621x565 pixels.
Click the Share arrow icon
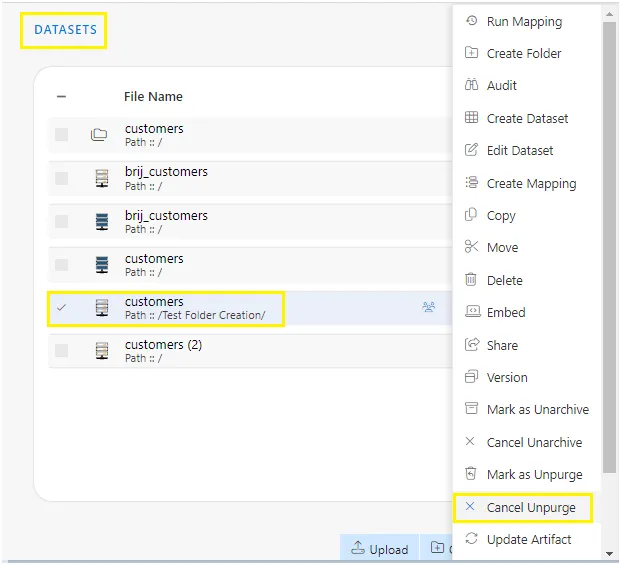(x=471, y=344)
